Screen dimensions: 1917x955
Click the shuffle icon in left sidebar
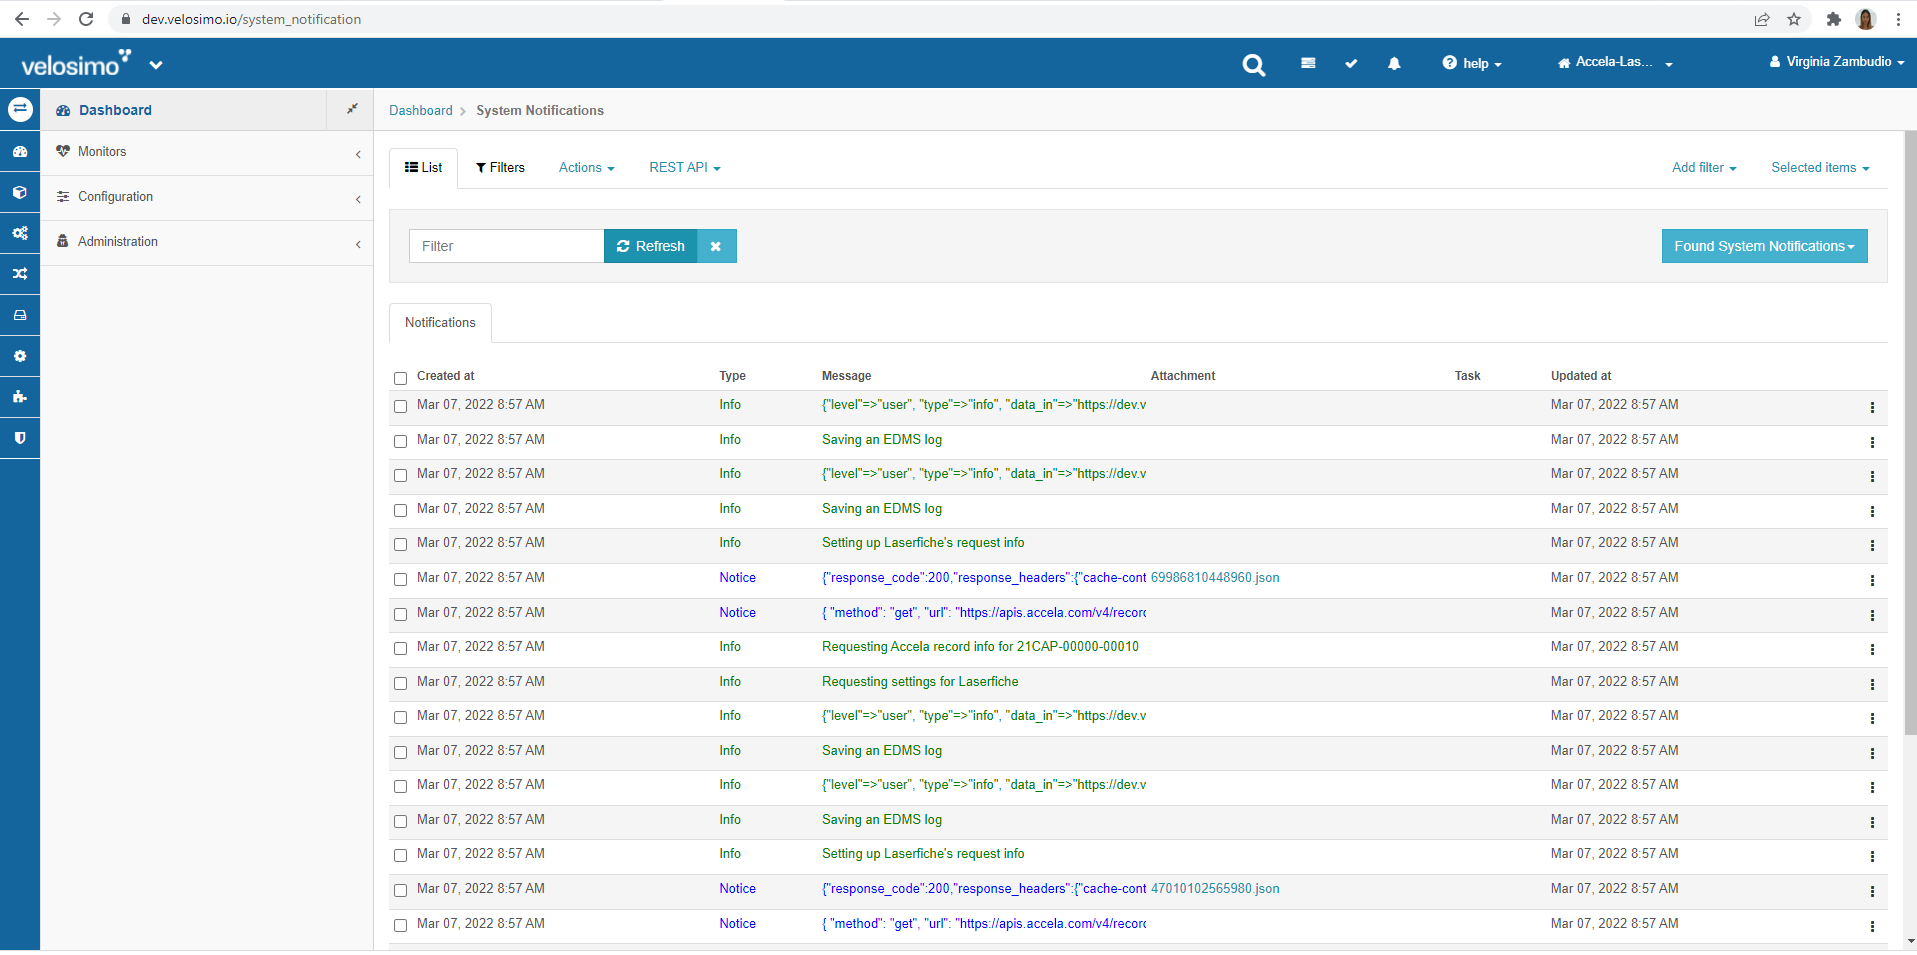[20, 274]
